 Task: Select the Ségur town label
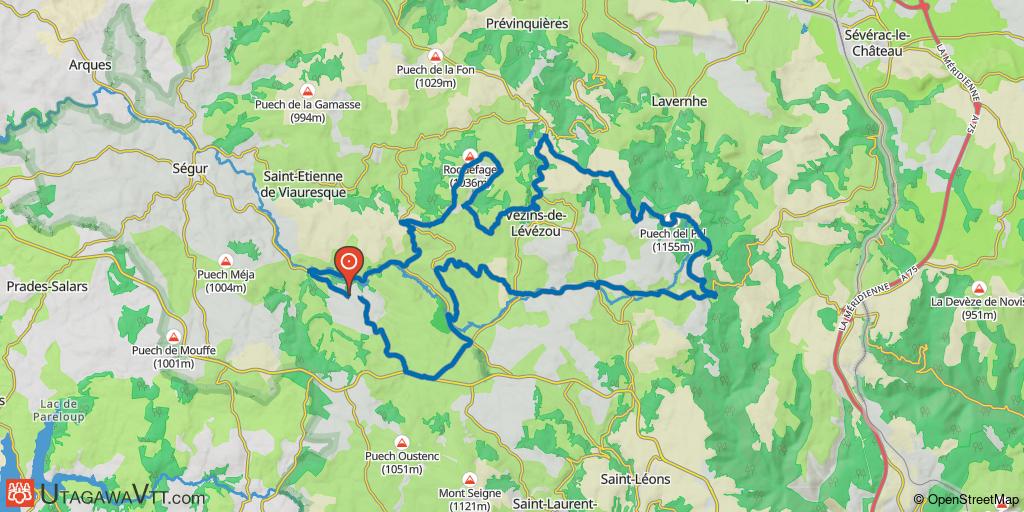pos(191,168)
